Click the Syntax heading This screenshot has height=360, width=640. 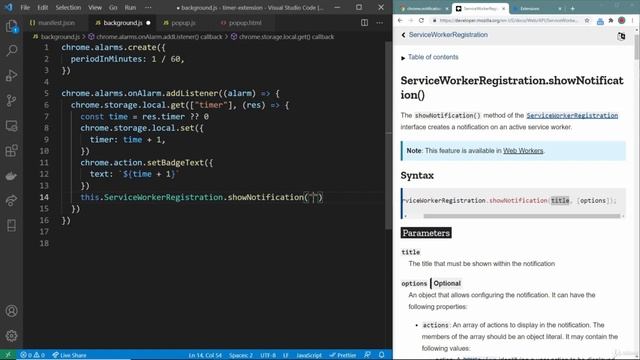(x=417, y=176)
